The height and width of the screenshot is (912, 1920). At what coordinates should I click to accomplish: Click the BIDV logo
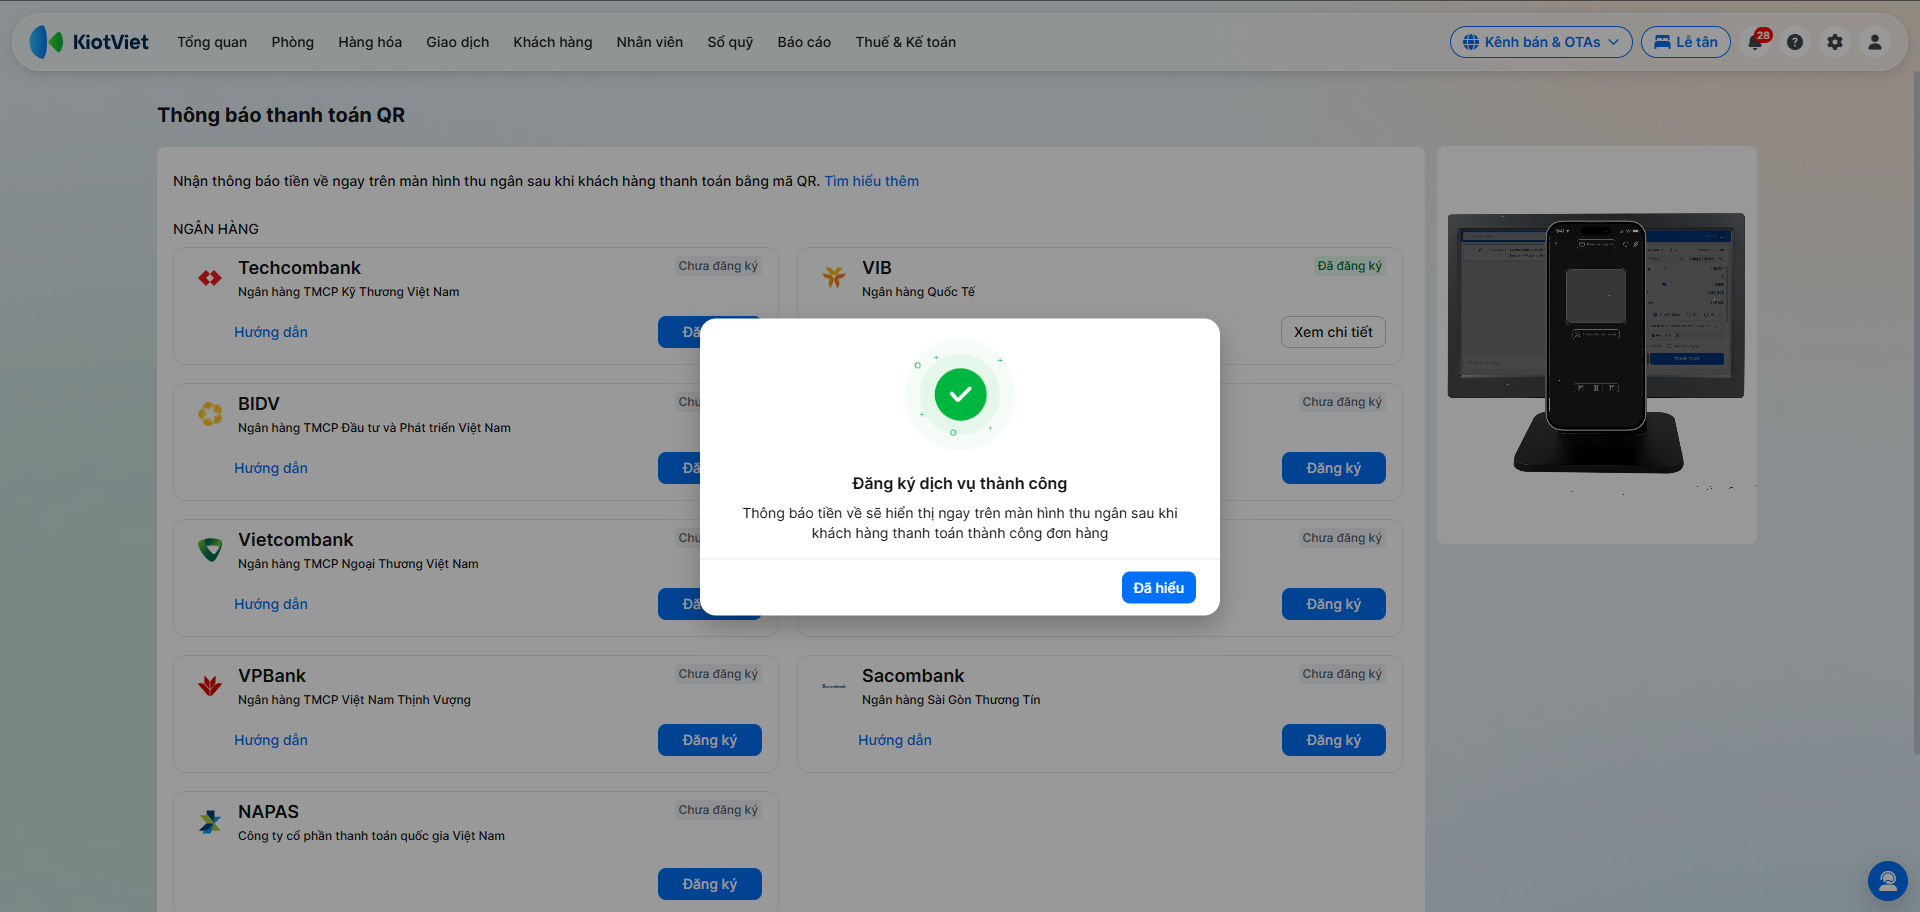pos(210,414)
